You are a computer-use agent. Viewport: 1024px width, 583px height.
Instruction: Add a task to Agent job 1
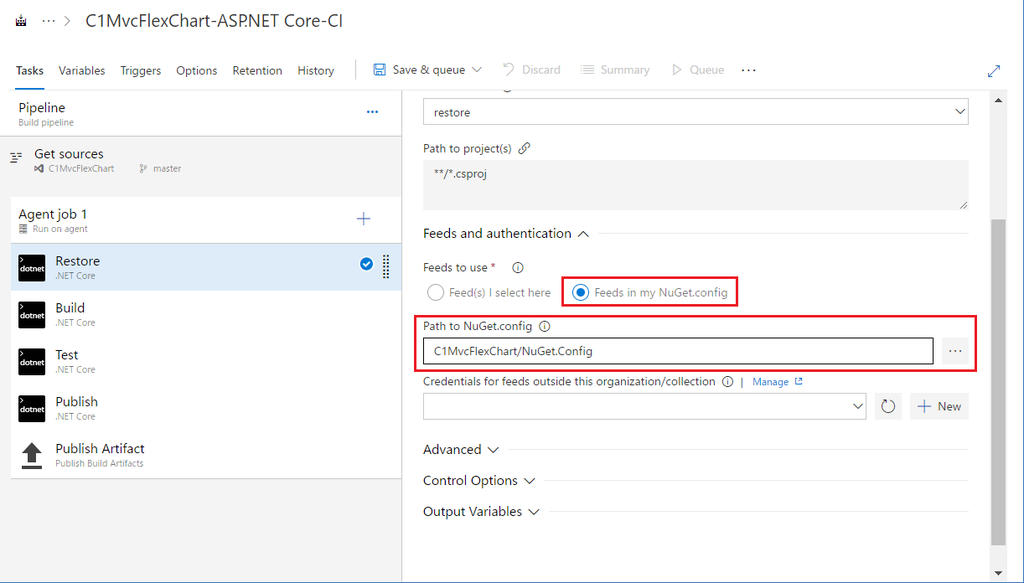point(364,219)
